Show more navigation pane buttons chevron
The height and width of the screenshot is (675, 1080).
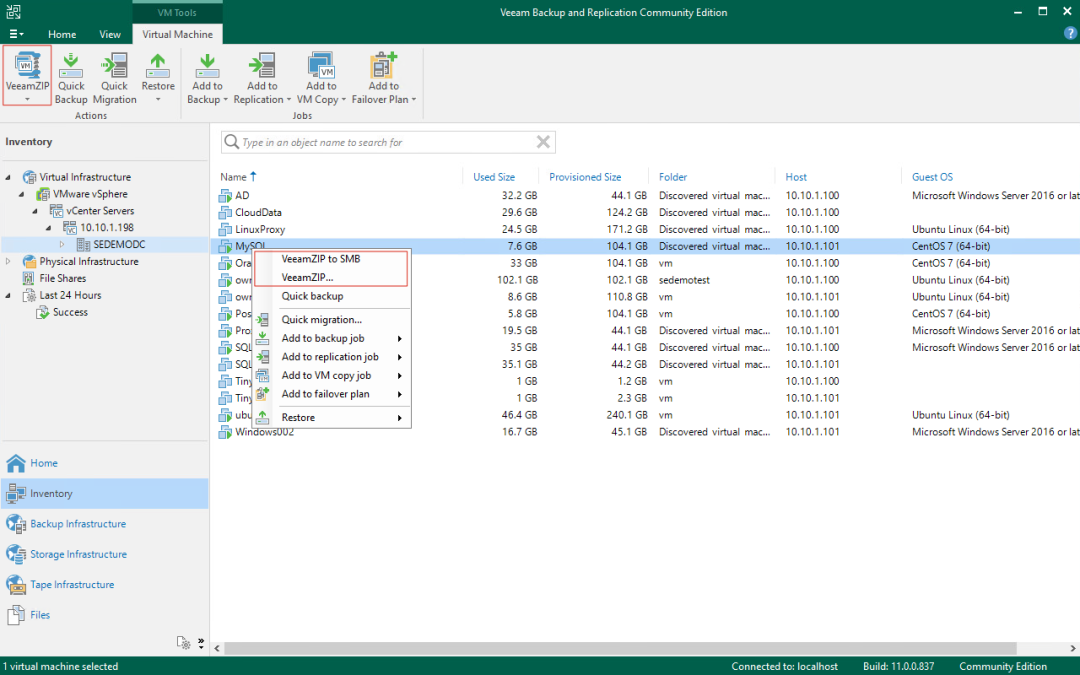[201, 643]
